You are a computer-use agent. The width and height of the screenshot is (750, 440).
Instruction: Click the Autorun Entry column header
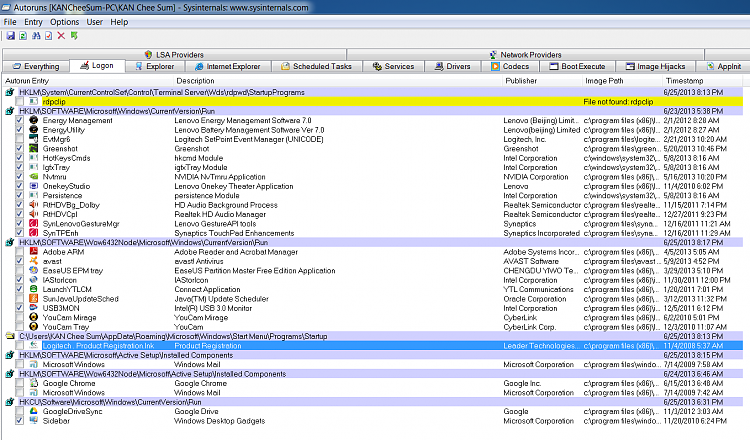88,81
